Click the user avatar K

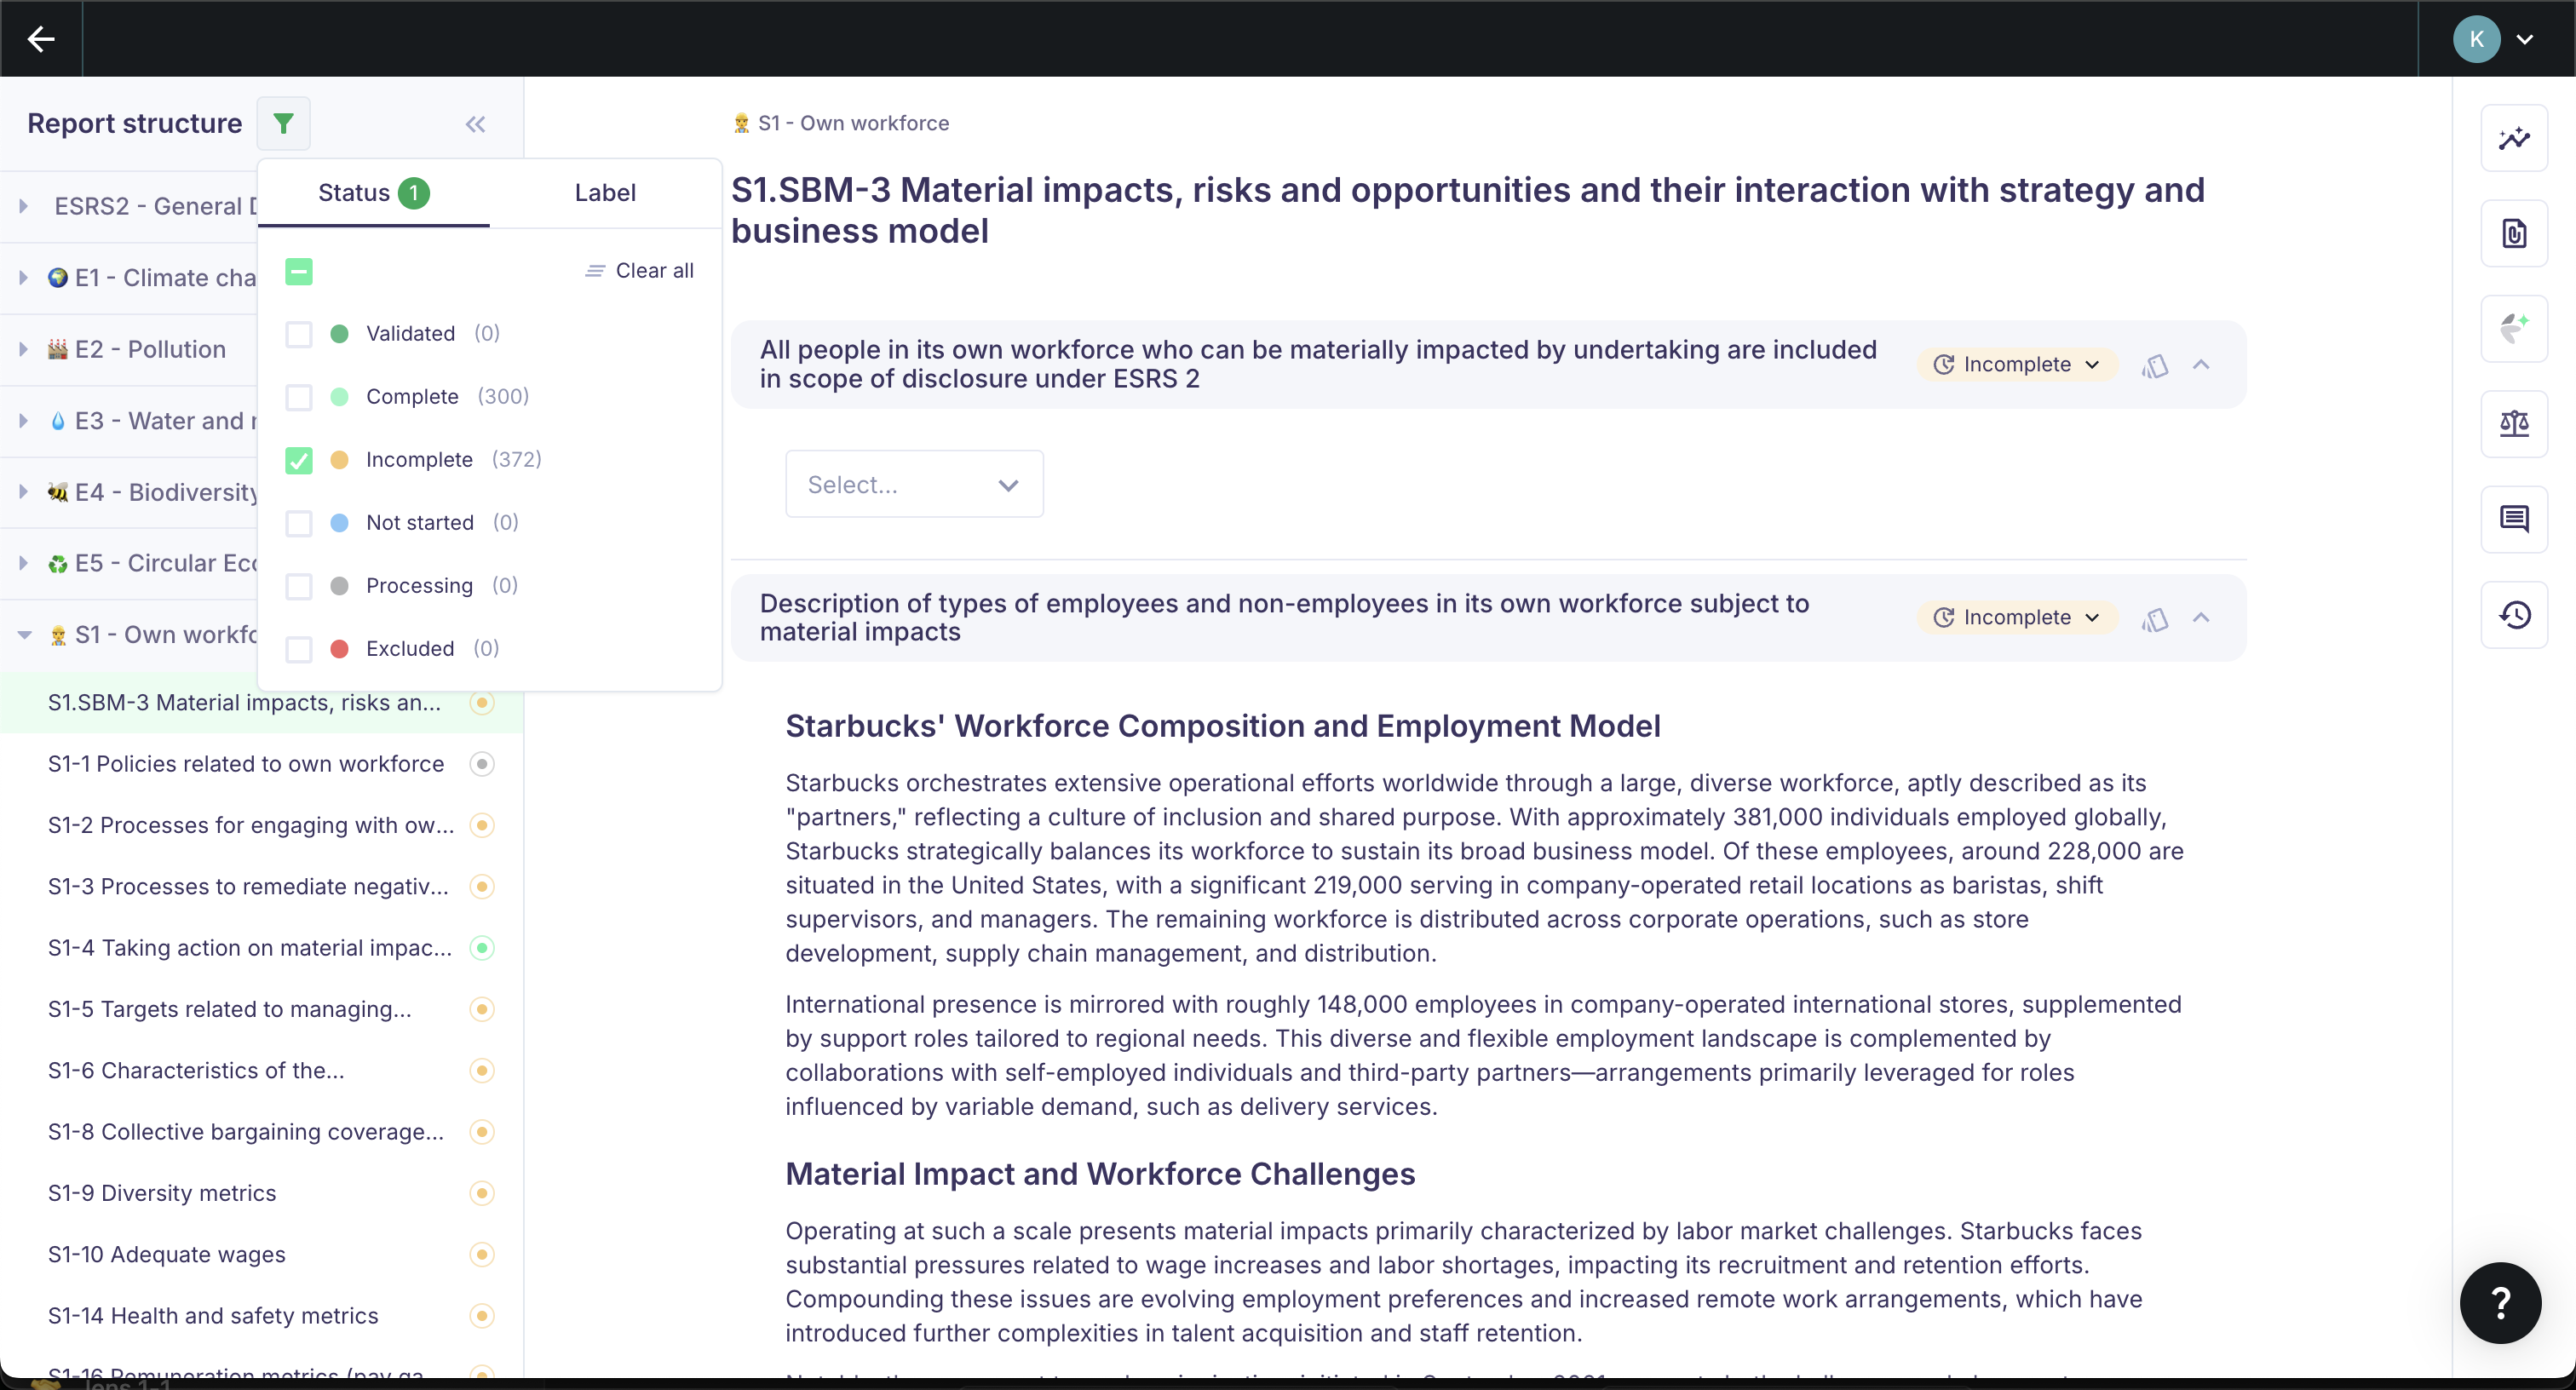pos(2476,39)
